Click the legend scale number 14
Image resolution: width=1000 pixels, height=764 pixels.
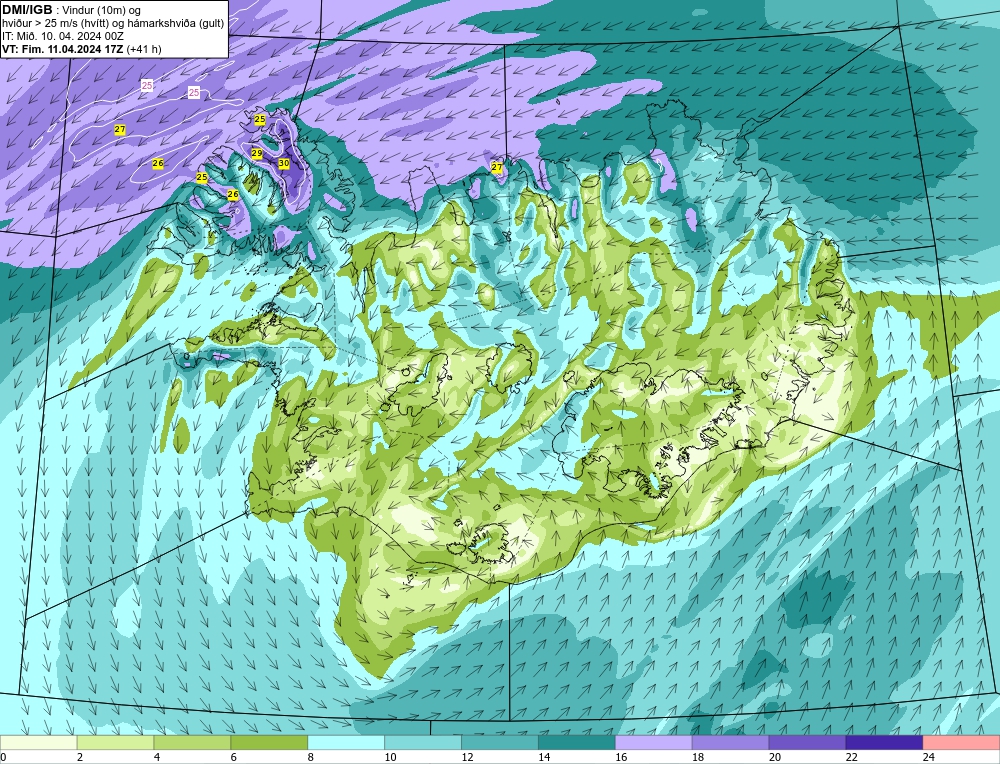(544, 757)
